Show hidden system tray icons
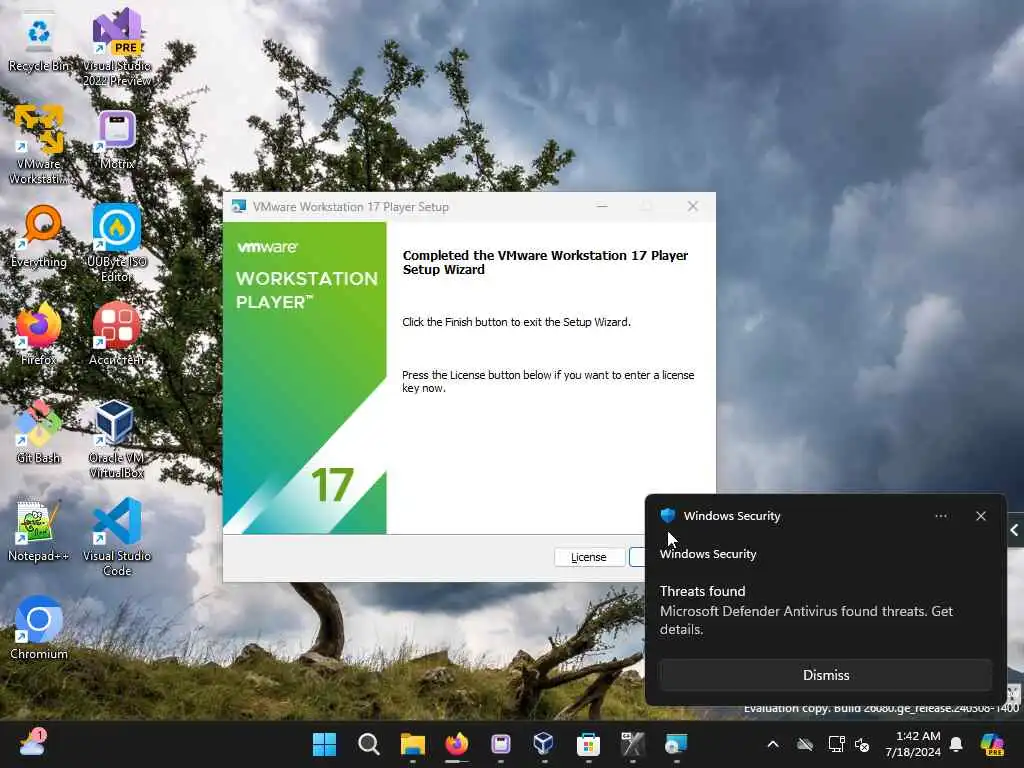The width and height of the screenshot is (1024, 768). [773, 744]
